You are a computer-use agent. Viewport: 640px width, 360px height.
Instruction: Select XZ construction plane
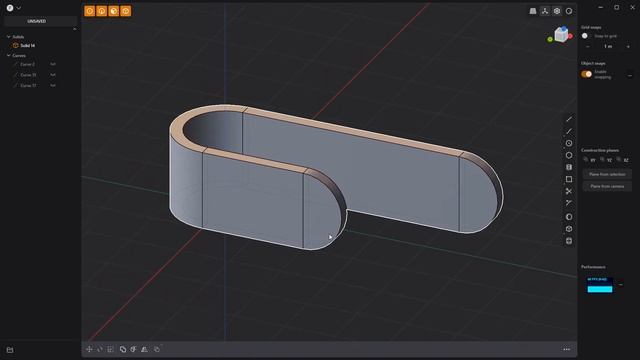point(622,160)
